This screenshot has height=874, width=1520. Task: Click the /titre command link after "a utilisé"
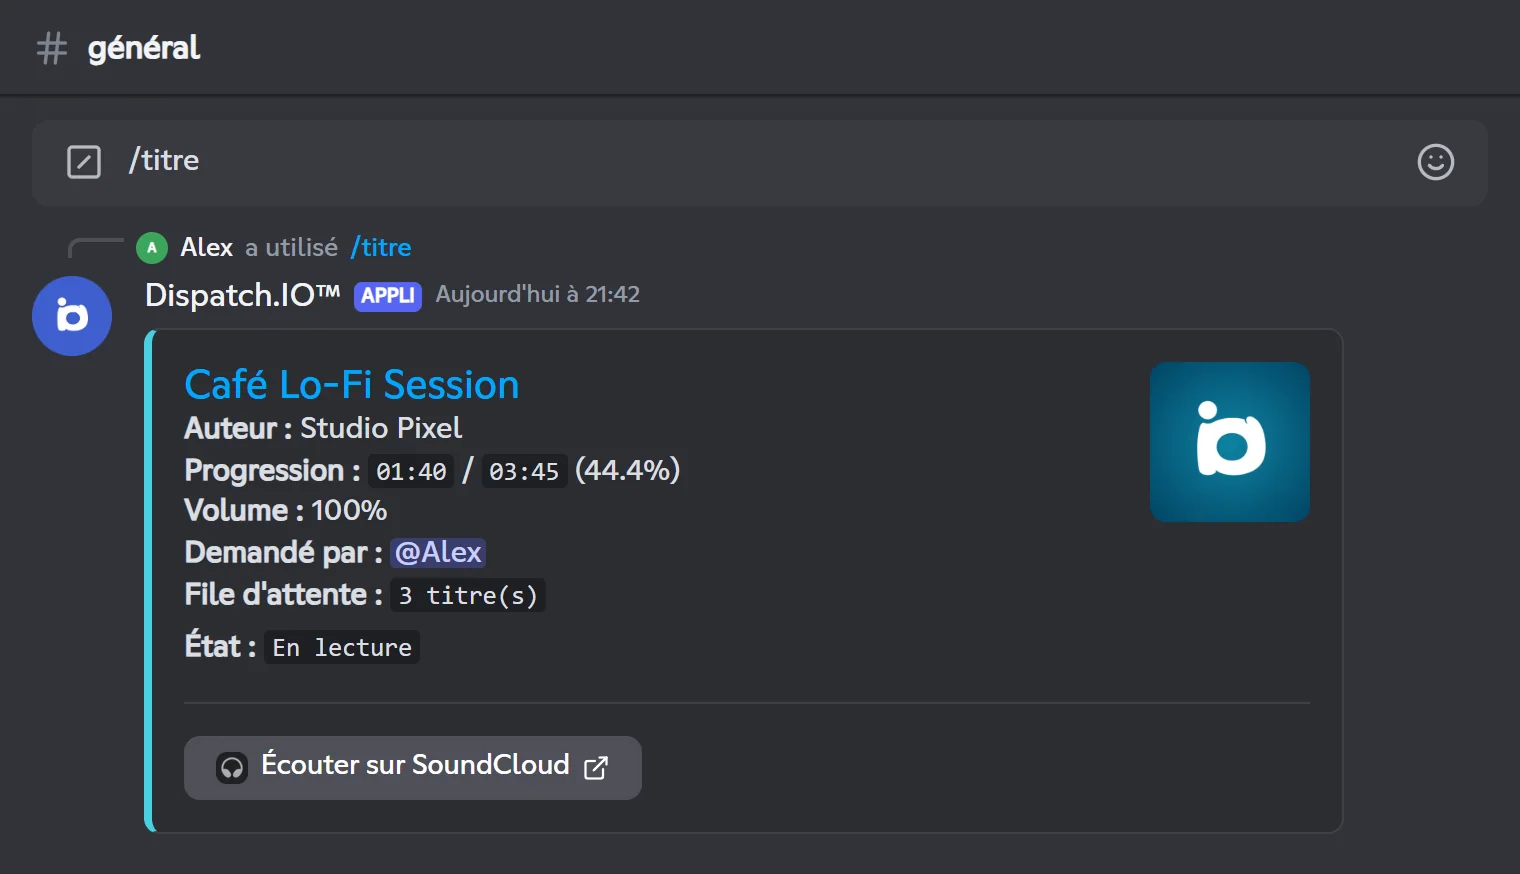[381, 247]
